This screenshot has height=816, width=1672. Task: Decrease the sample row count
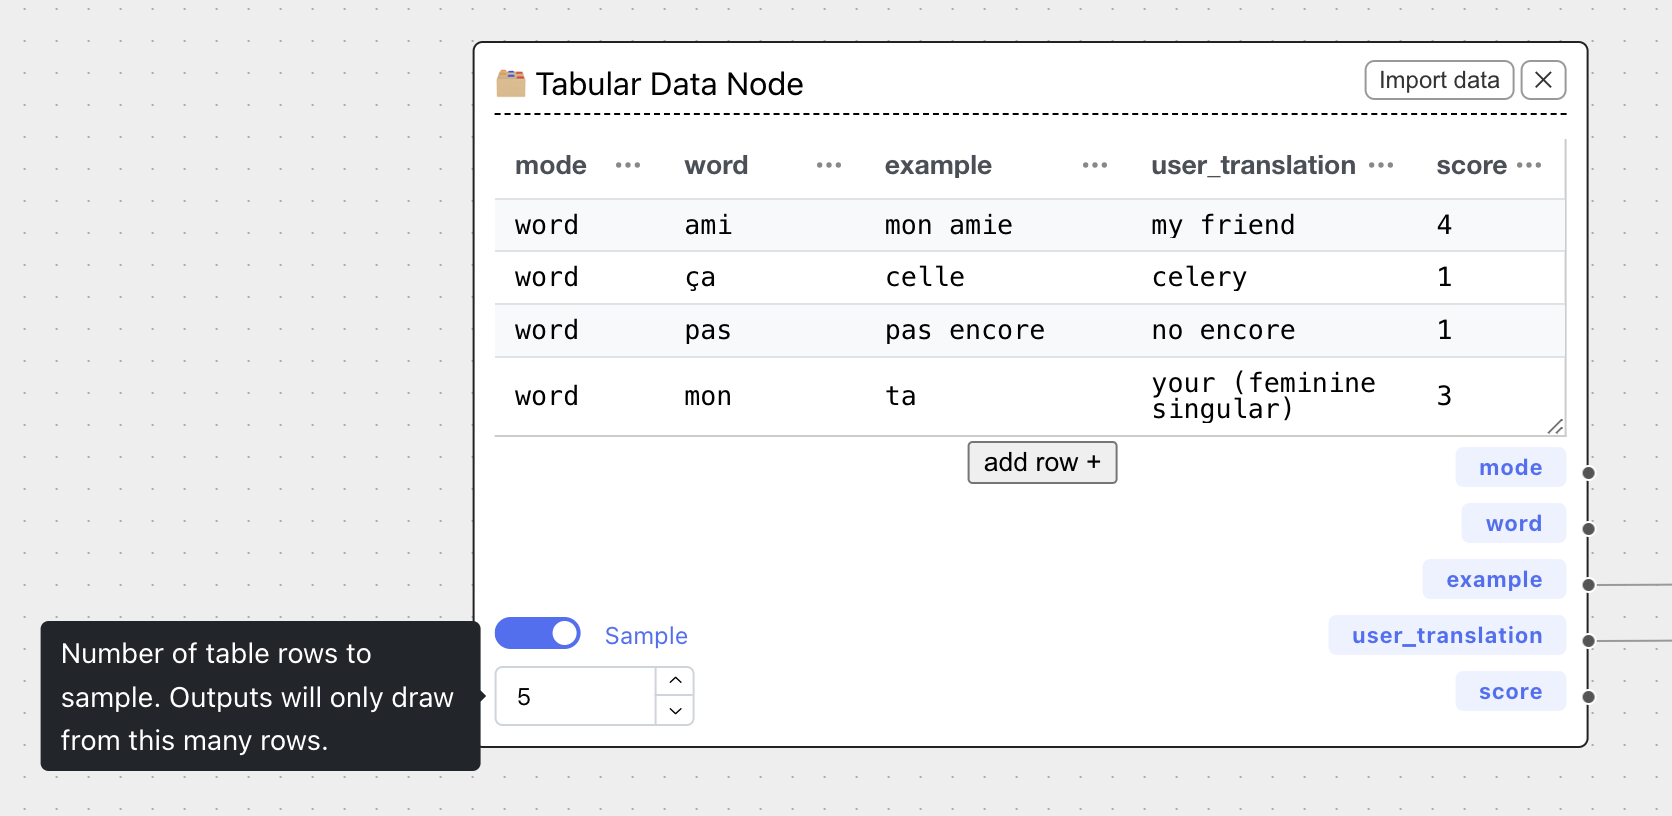pyautogui.click(x=675, y=711)
